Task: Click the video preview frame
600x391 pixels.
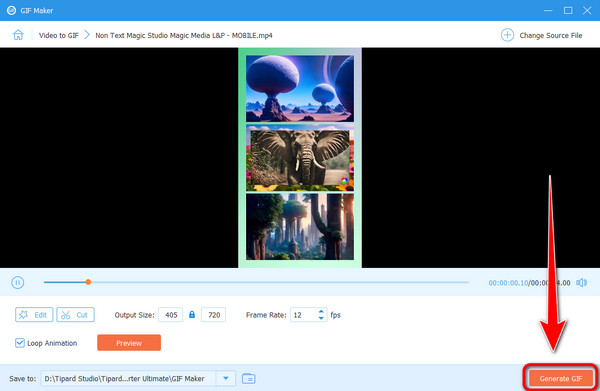Action: pos(300,158)
